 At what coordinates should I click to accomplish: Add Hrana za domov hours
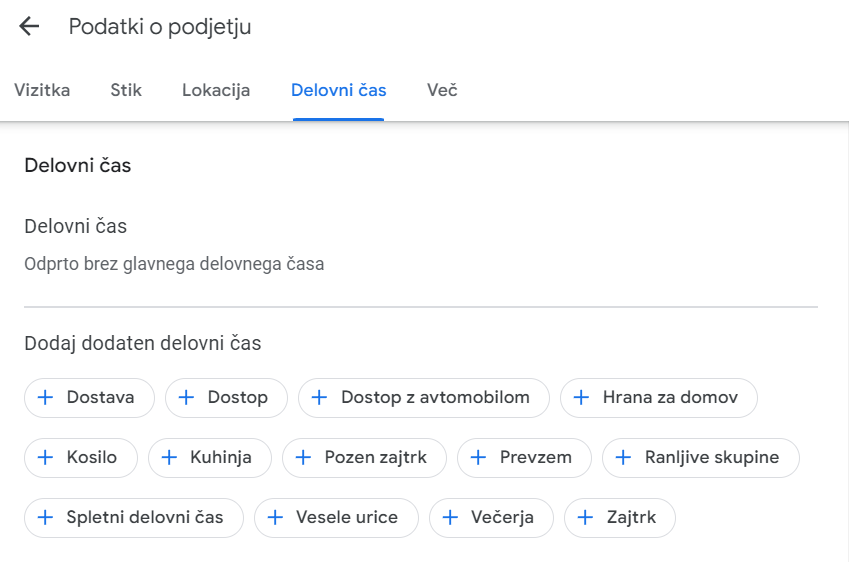[659, 397]
